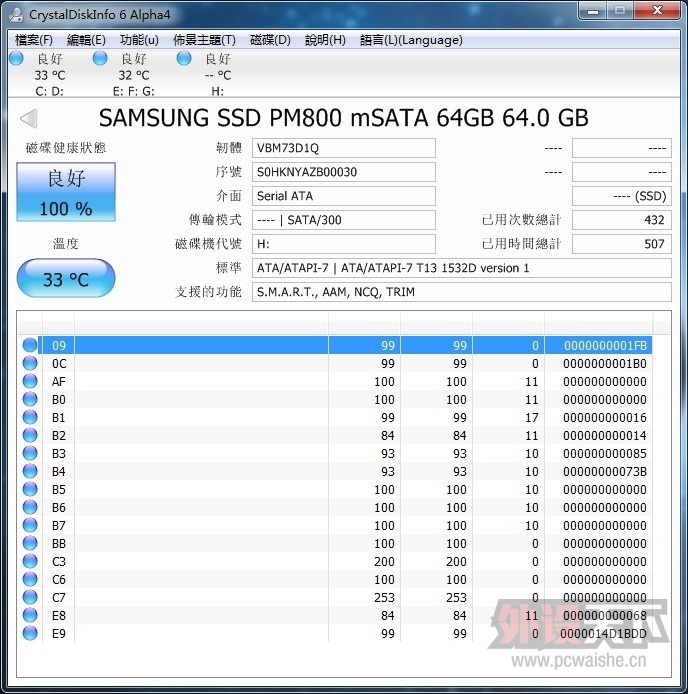Click transfer mode field SATA/300
The width and height of the screenshot is (688, 694).
pyautogui.click(x=344, y=220)
